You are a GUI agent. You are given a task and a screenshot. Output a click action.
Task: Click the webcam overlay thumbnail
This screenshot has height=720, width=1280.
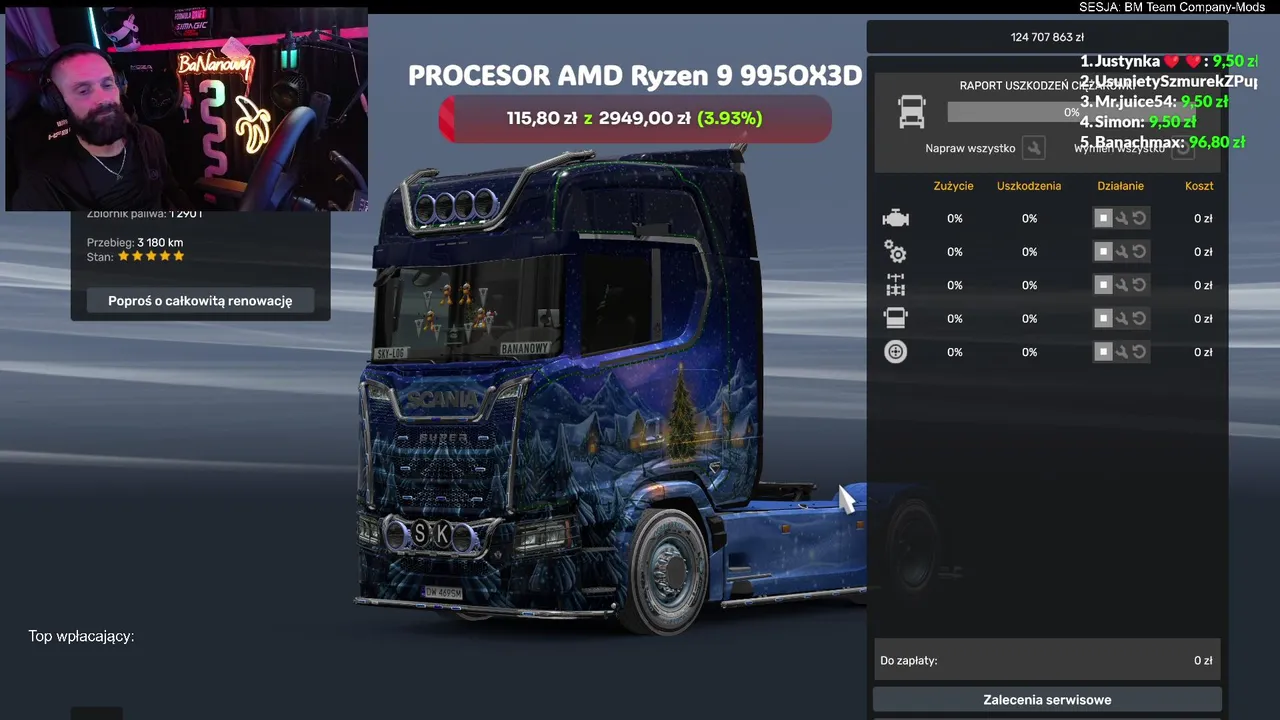coord(186,110)
